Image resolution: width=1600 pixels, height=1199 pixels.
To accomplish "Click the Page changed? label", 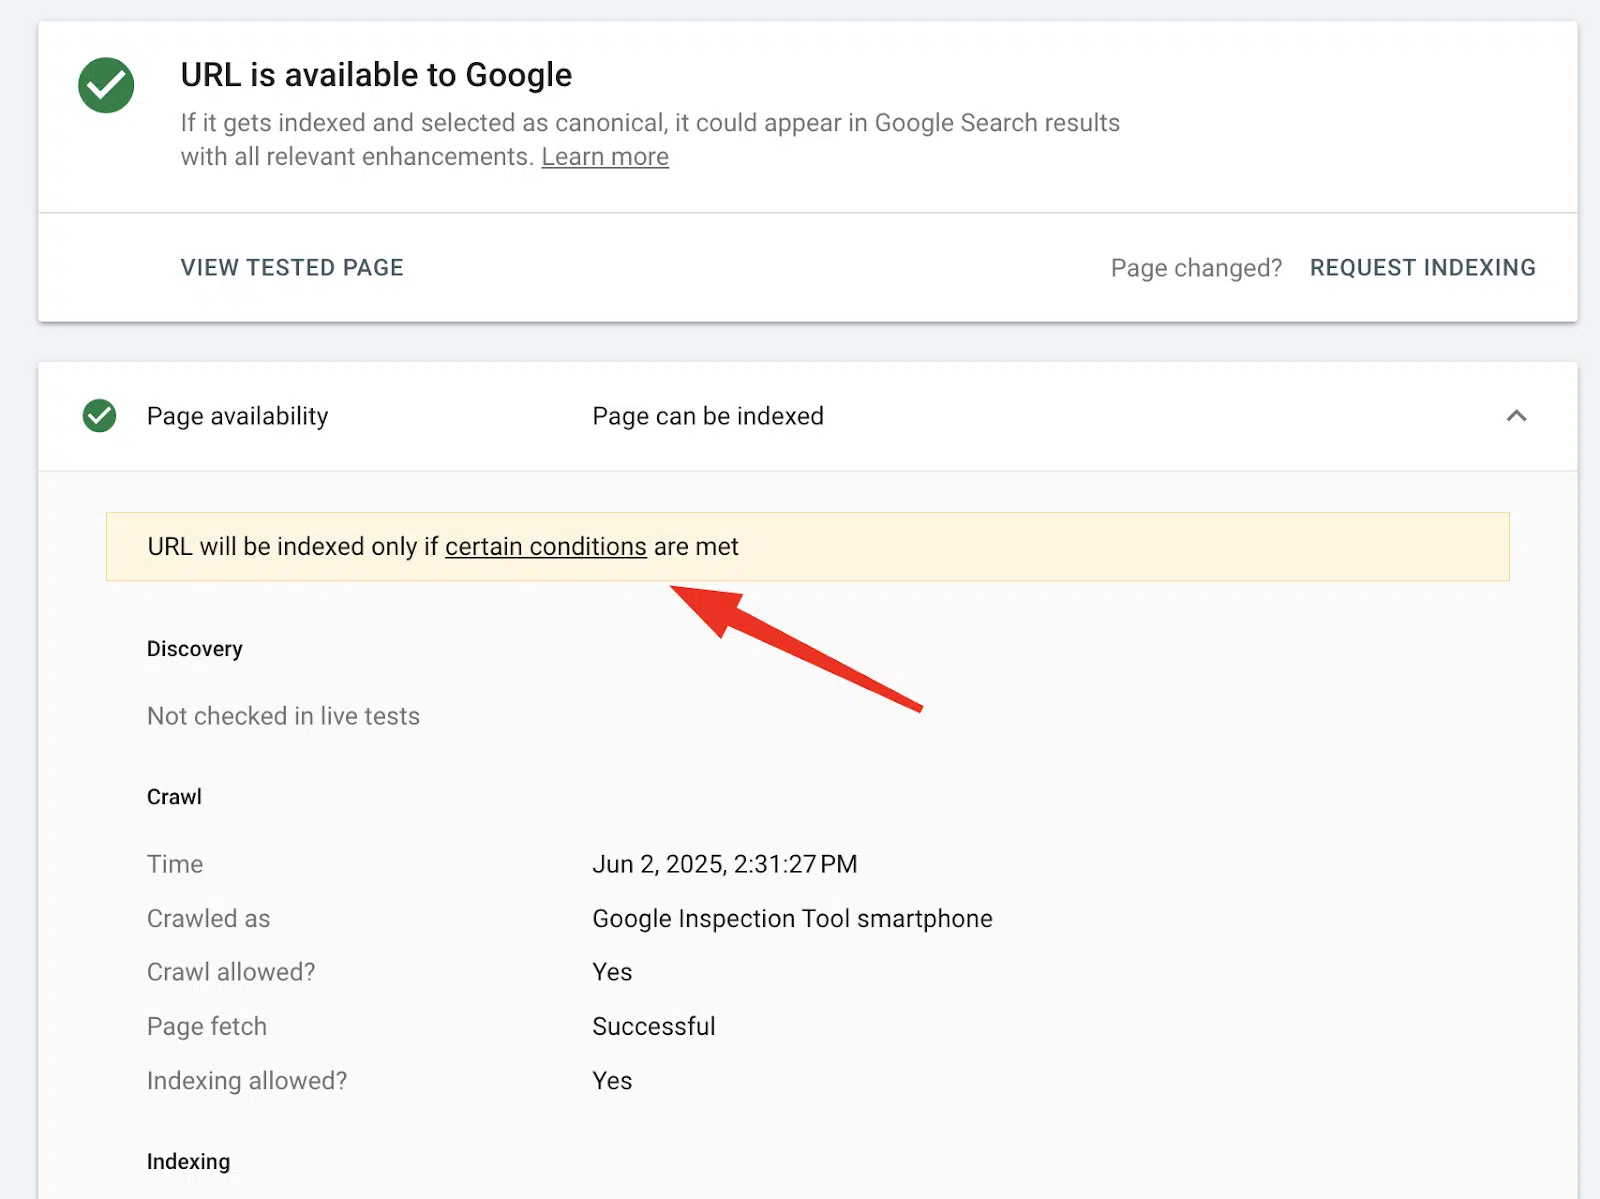I will pyautogui.click(x=1196, y=267).
